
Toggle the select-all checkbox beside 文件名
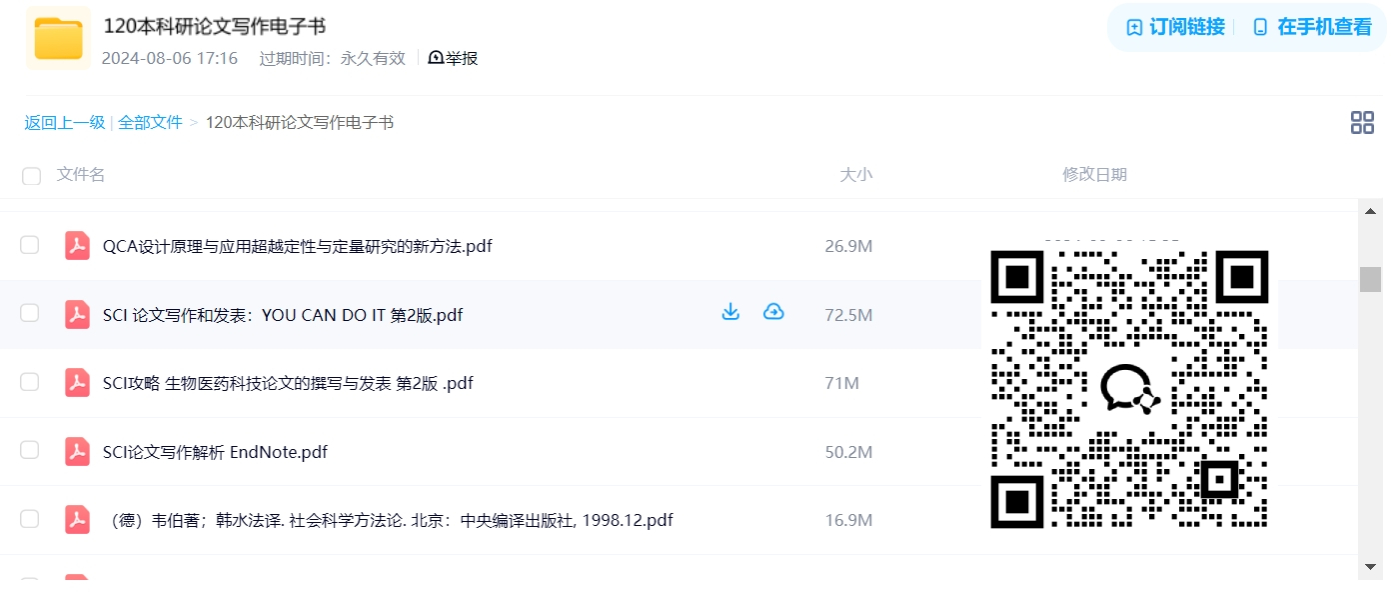point(31,176)
